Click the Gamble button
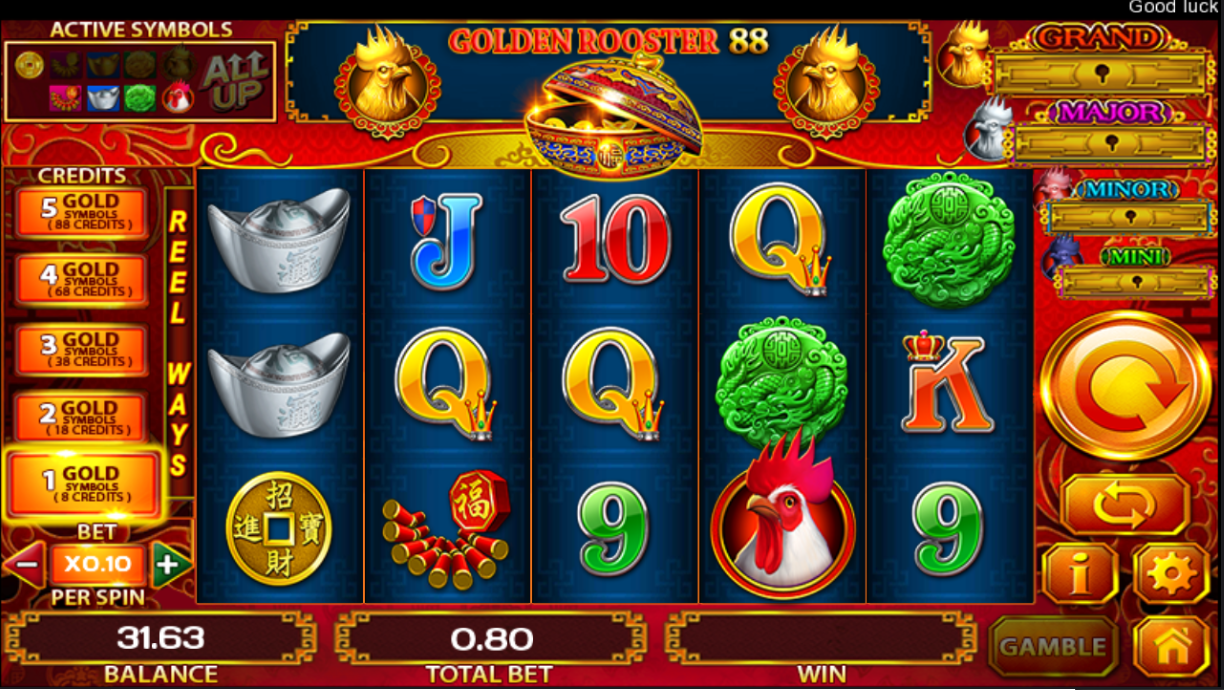The image size is (1224, 690). click(x=1054, y=648)
